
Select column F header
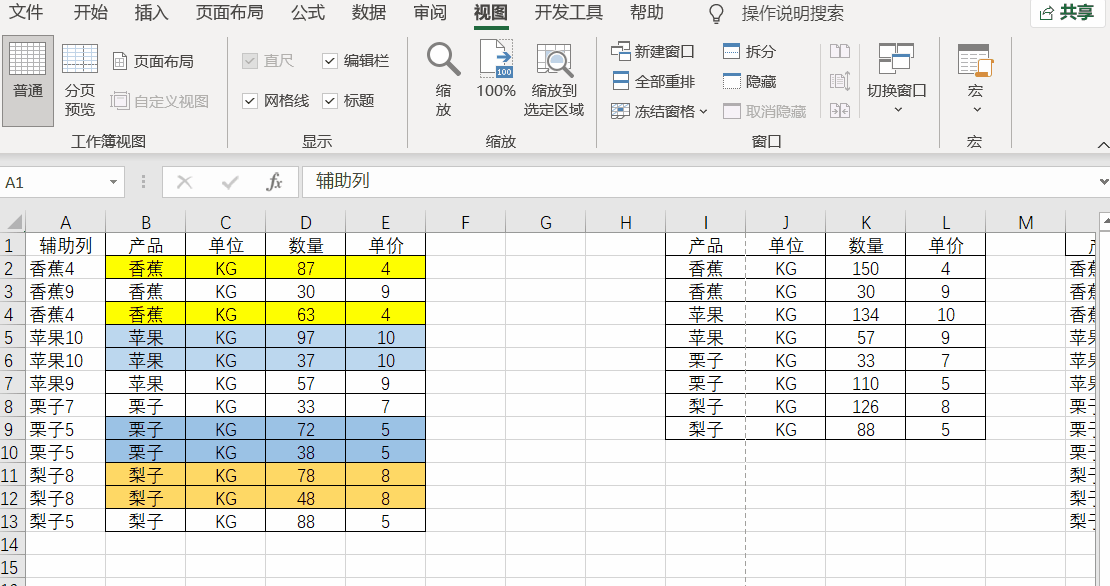coord(465,222)
